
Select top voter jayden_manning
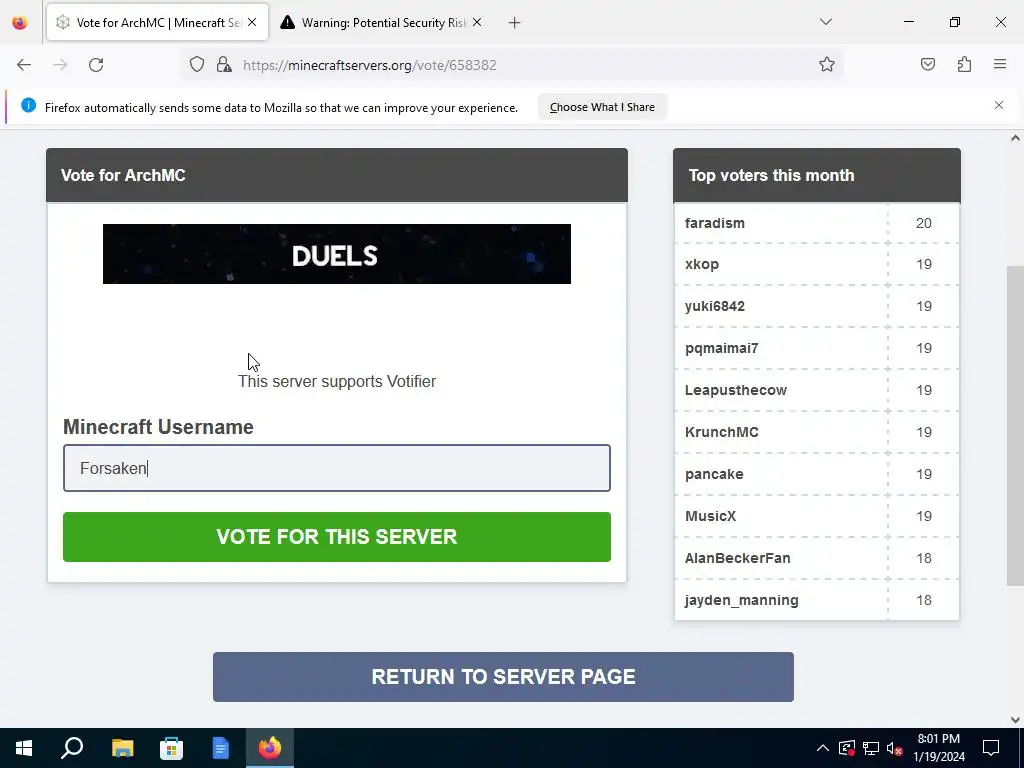pyautogui.click(x=741, y=600)
